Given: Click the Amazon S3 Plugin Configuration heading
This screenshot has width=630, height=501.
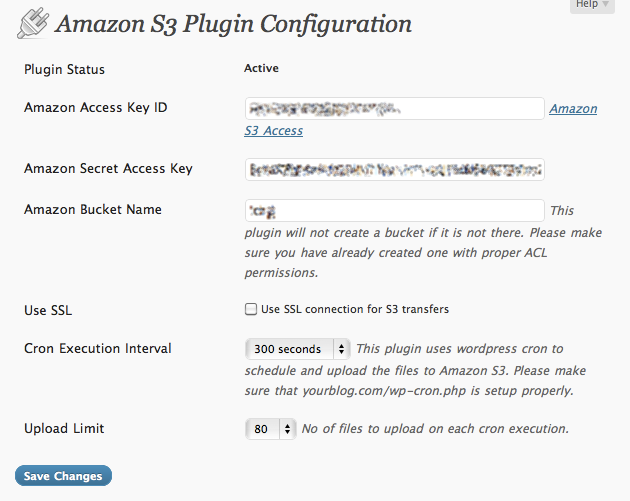Looking at the screenshot, I should click(x=233, y=24).
